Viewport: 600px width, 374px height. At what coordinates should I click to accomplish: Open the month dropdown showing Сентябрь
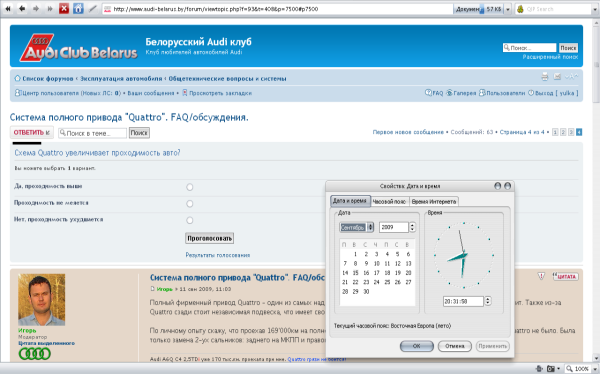356,227
